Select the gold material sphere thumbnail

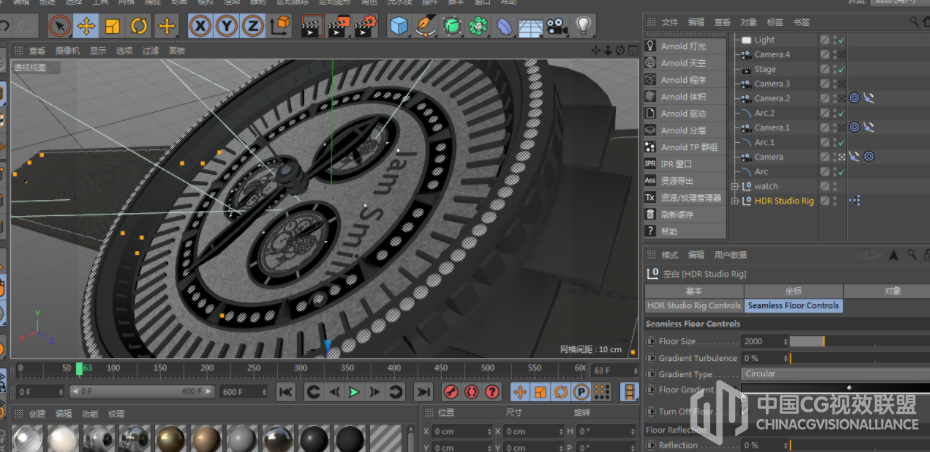[171, 438]
